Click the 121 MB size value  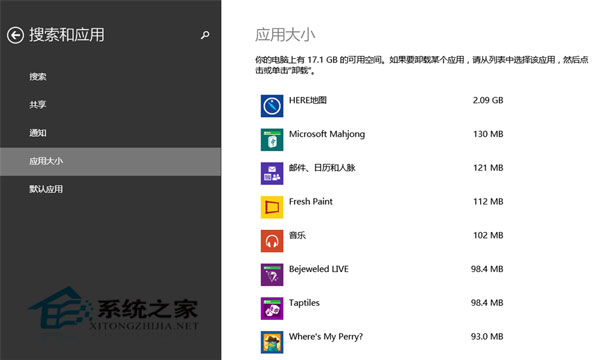488,168
